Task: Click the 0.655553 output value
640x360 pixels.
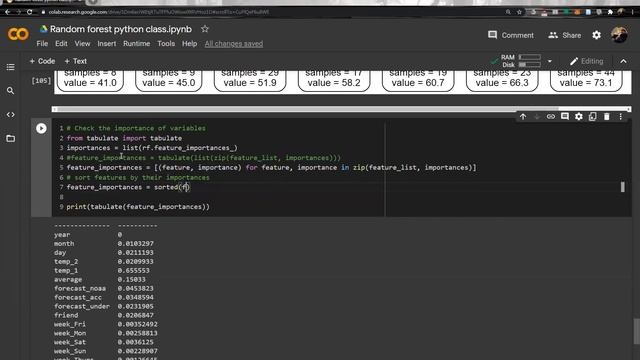Action: [133, 271]
